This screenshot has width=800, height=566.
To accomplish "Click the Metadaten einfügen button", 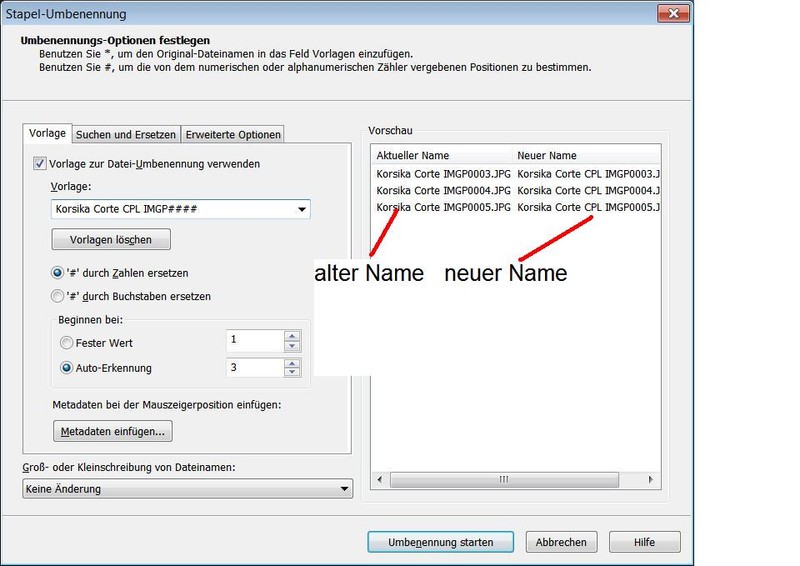I will point(113,431).
